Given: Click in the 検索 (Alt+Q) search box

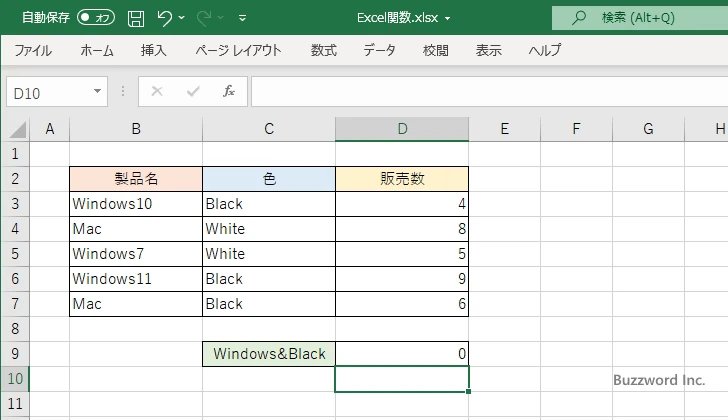Looking at the screenshot, I should 640,18.
